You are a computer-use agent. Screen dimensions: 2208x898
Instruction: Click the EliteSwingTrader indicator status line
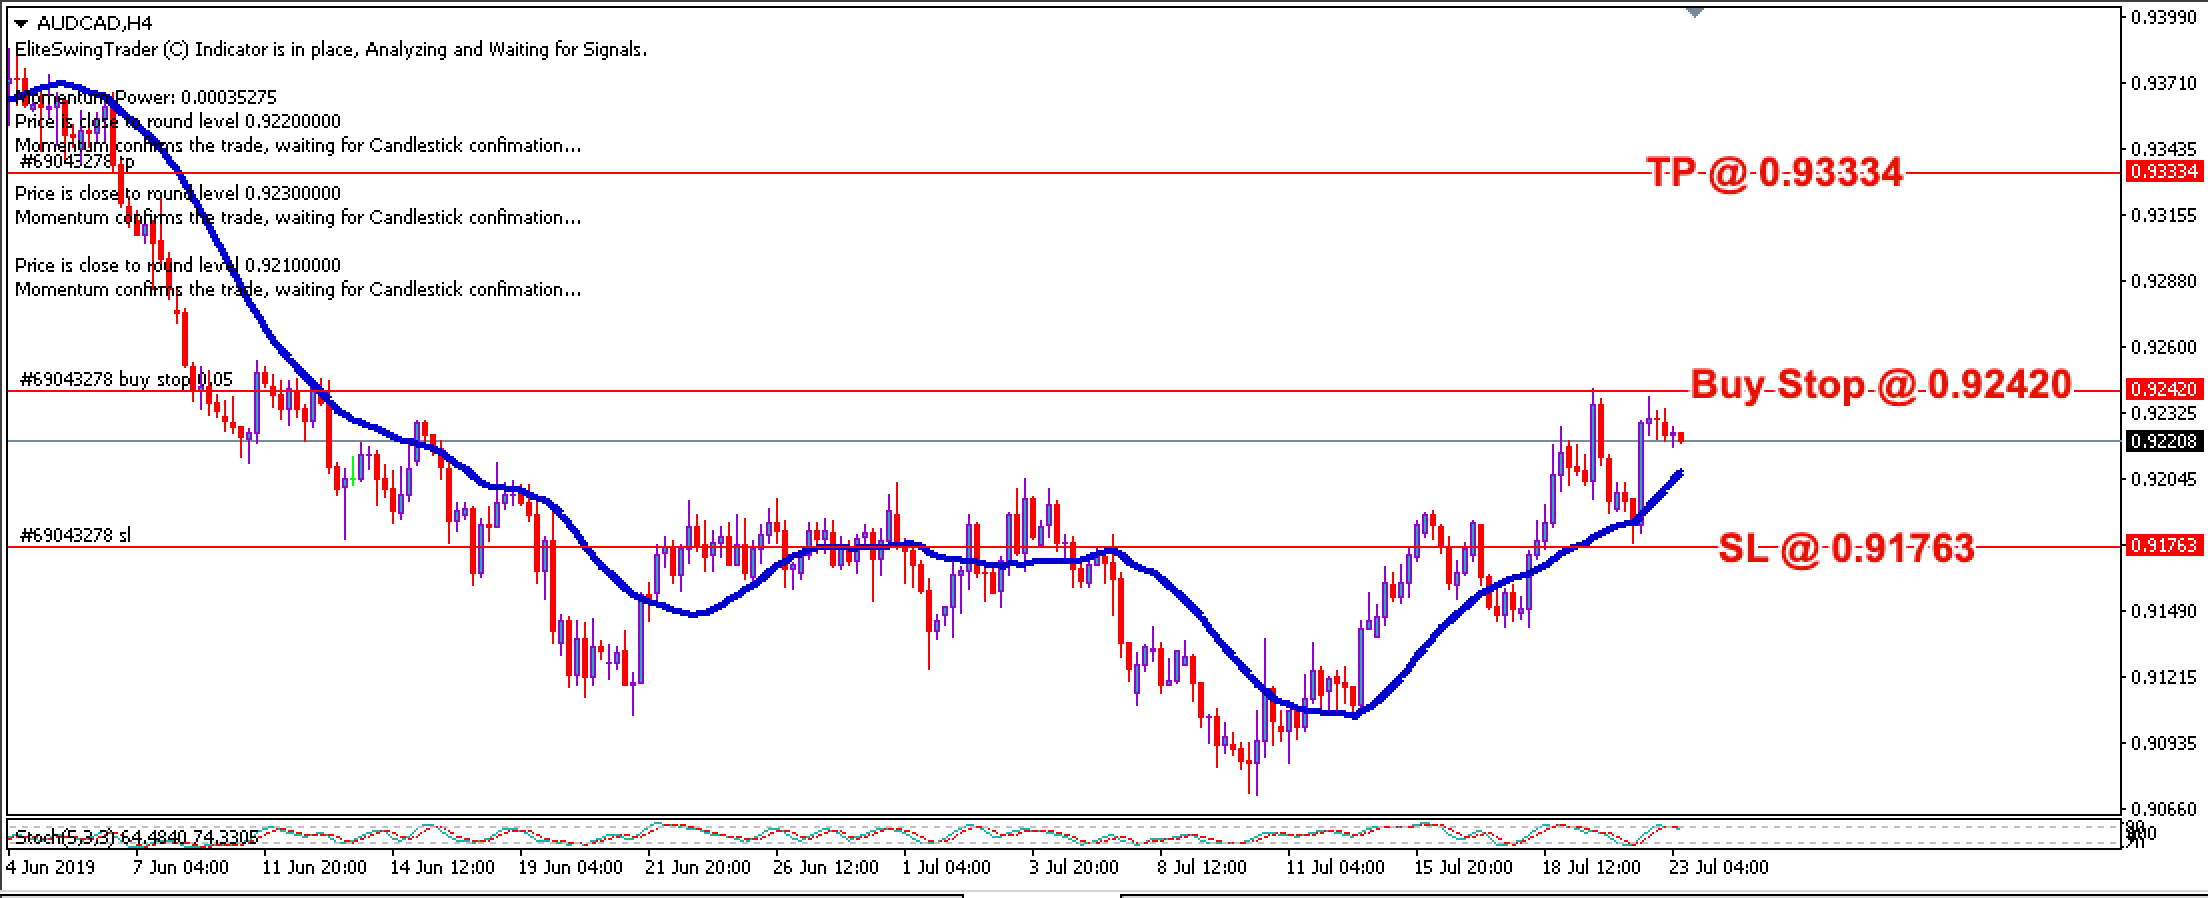[x=331, y=49]
